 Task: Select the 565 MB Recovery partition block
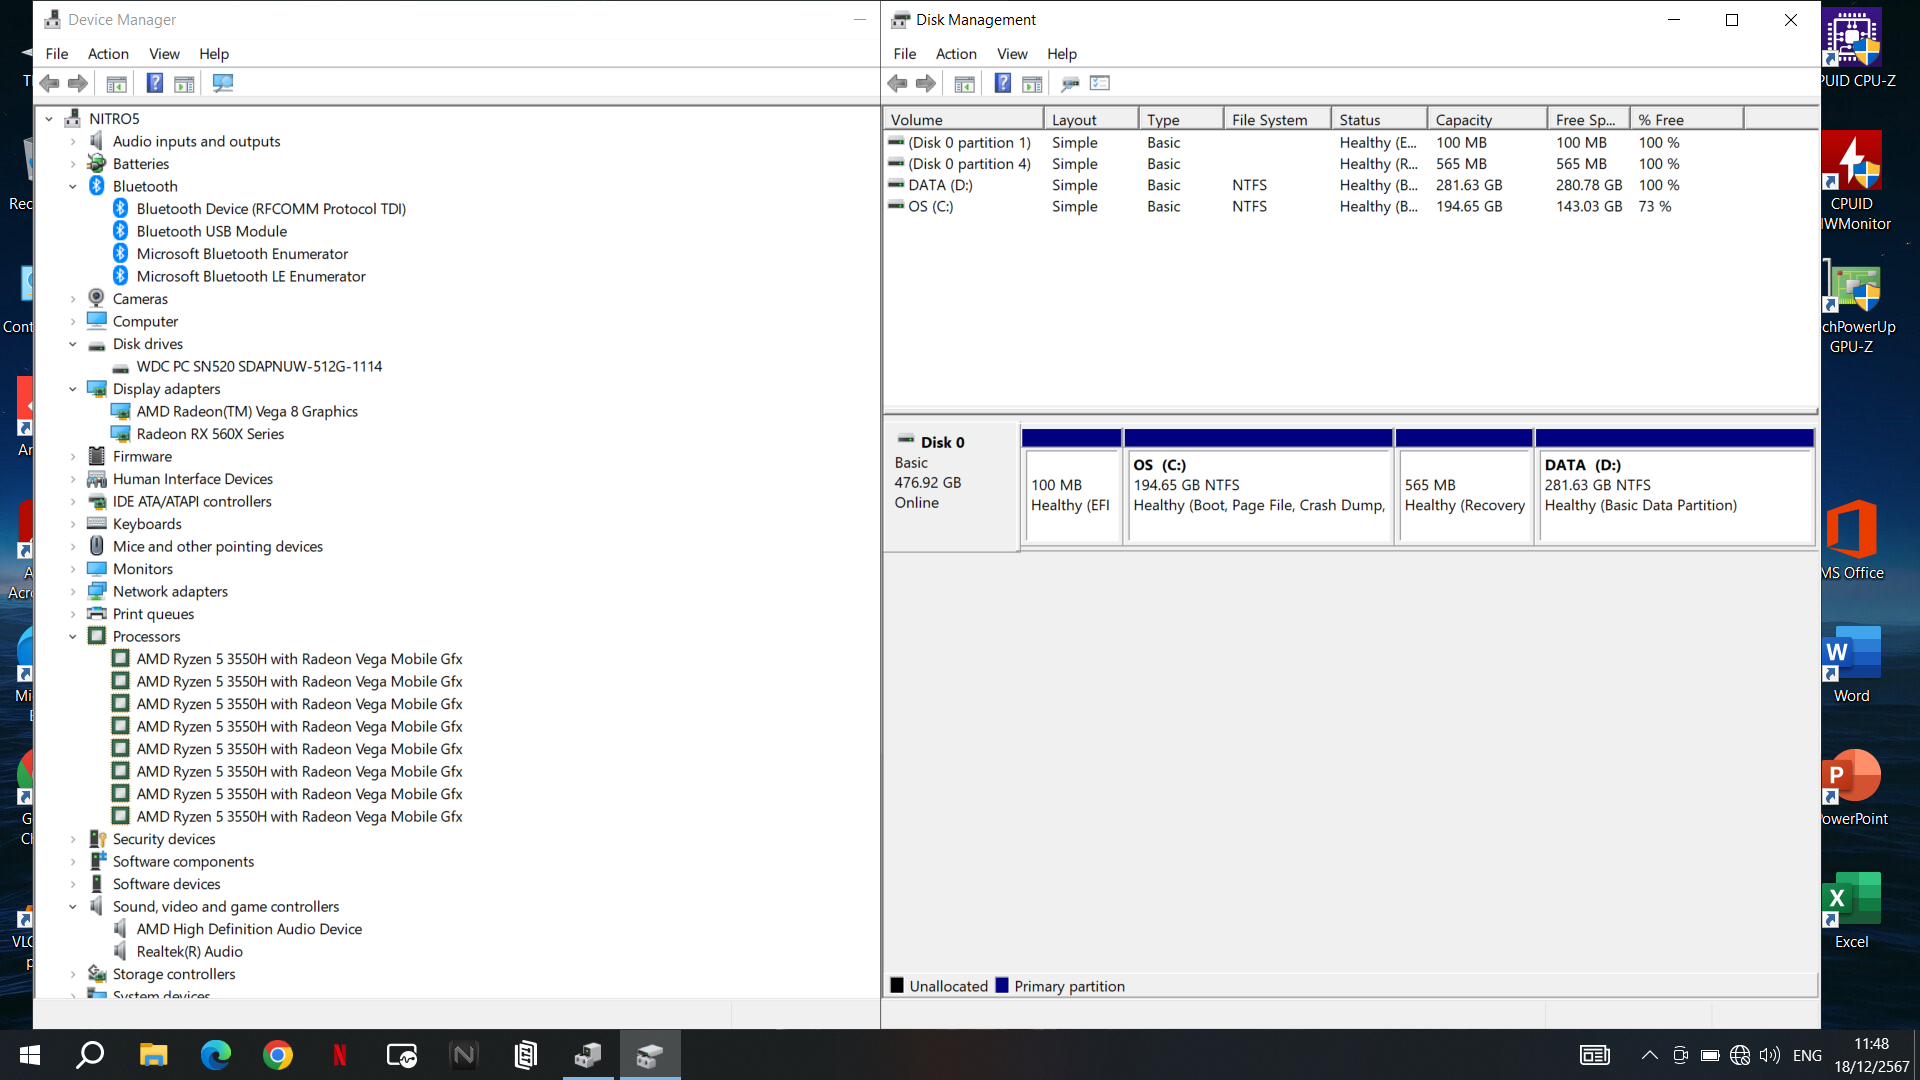(x=1464, y=488)
